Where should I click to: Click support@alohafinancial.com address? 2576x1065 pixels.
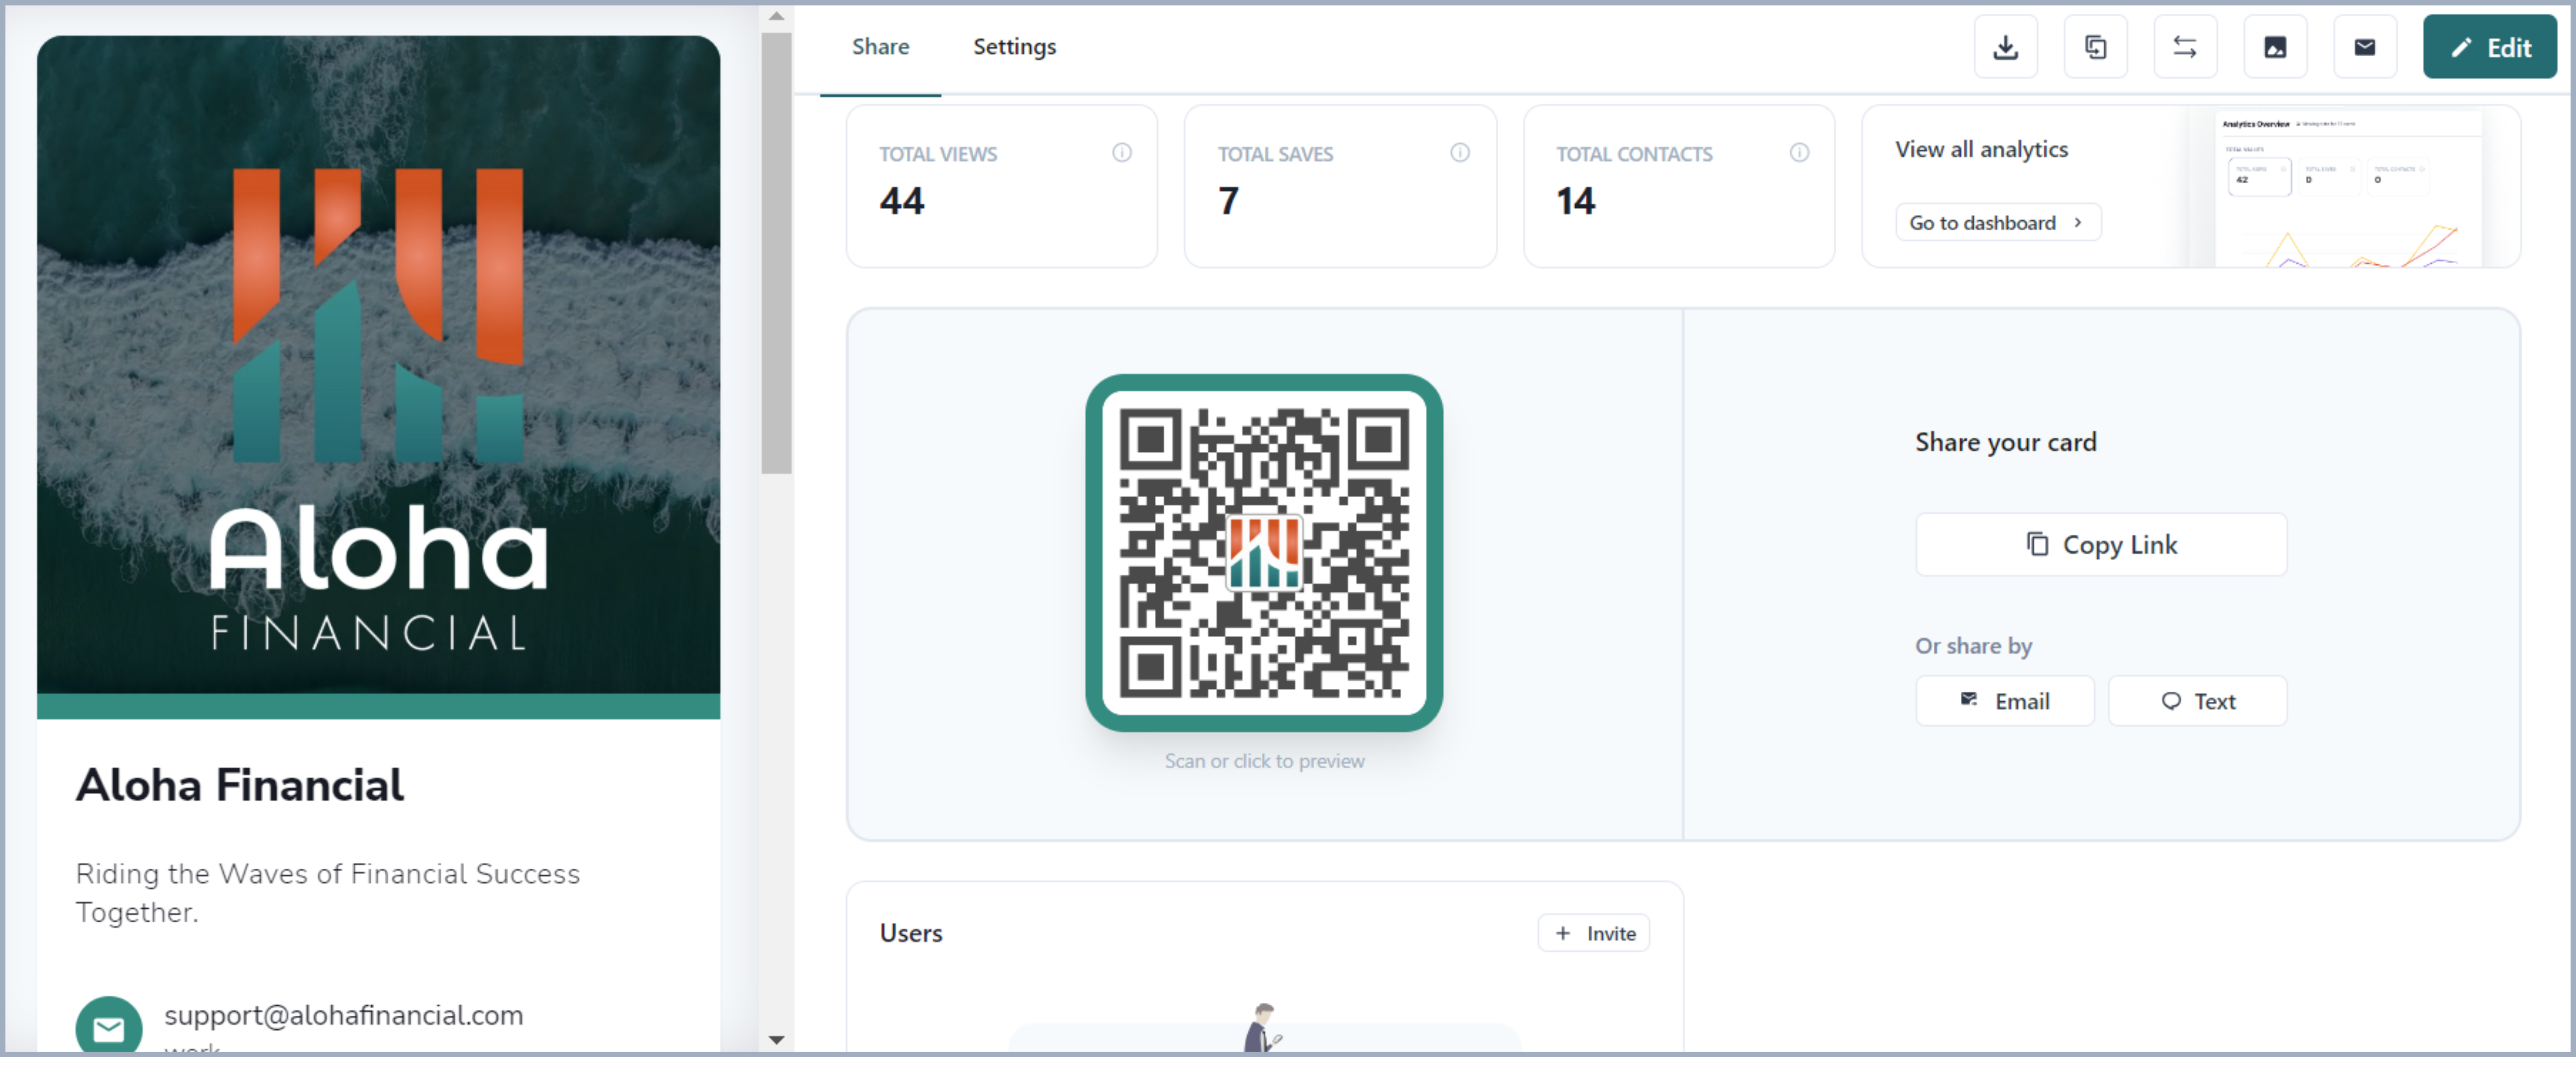point(343,1015)
